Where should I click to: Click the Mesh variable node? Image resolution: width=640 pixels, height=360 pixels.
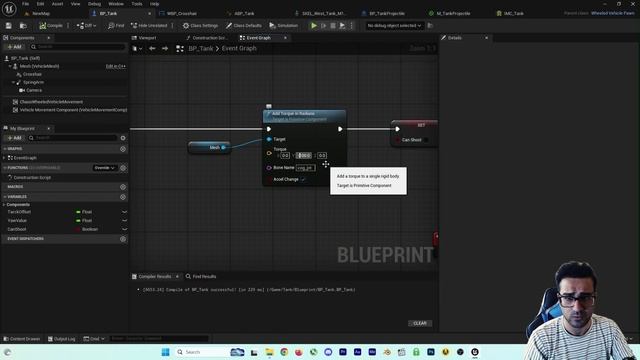pyautogui.click(x=209, y=147)
